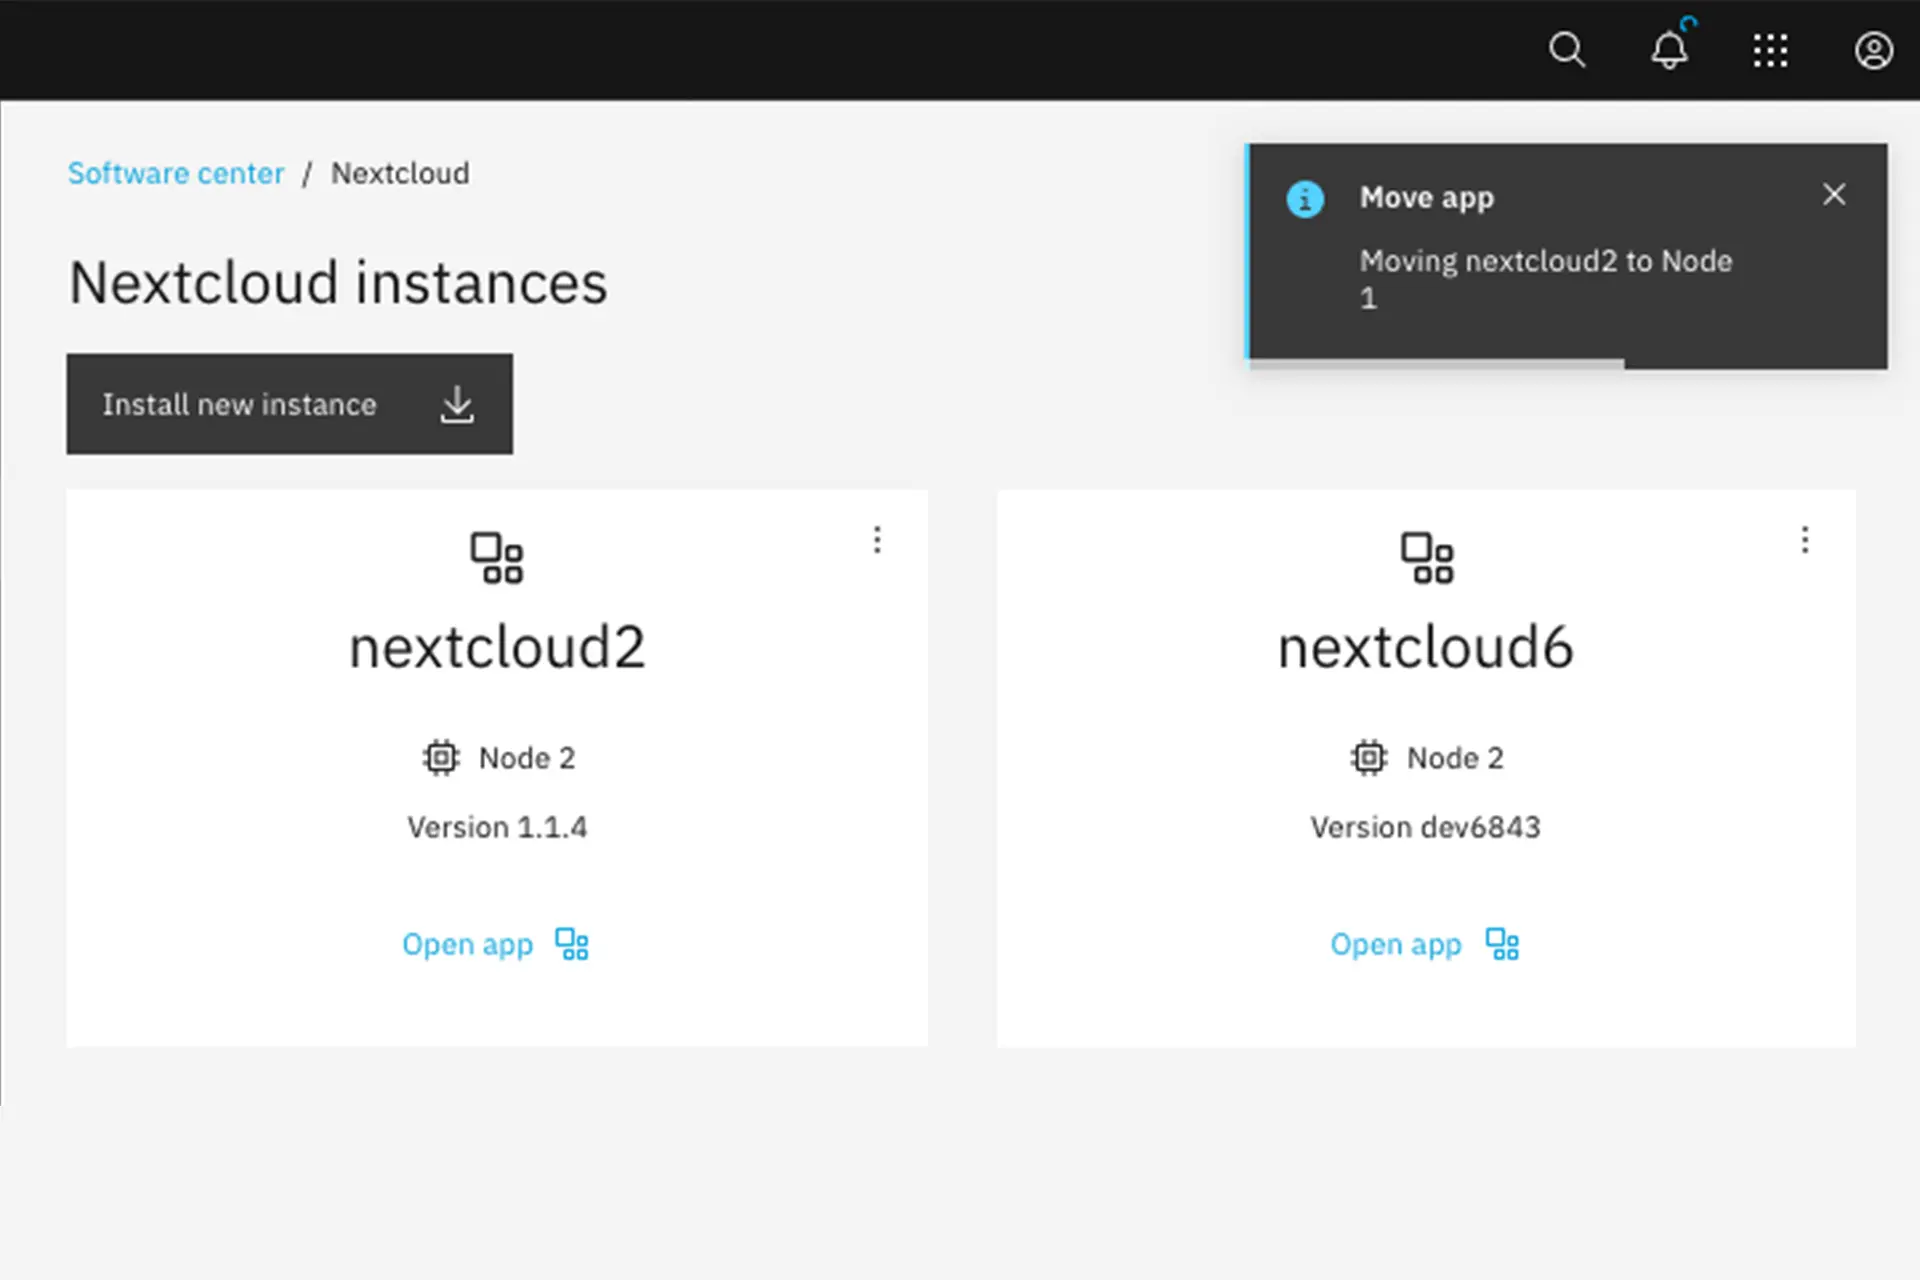Click Node 2 label in nextcloud6 card

(x=1455, y=758)
